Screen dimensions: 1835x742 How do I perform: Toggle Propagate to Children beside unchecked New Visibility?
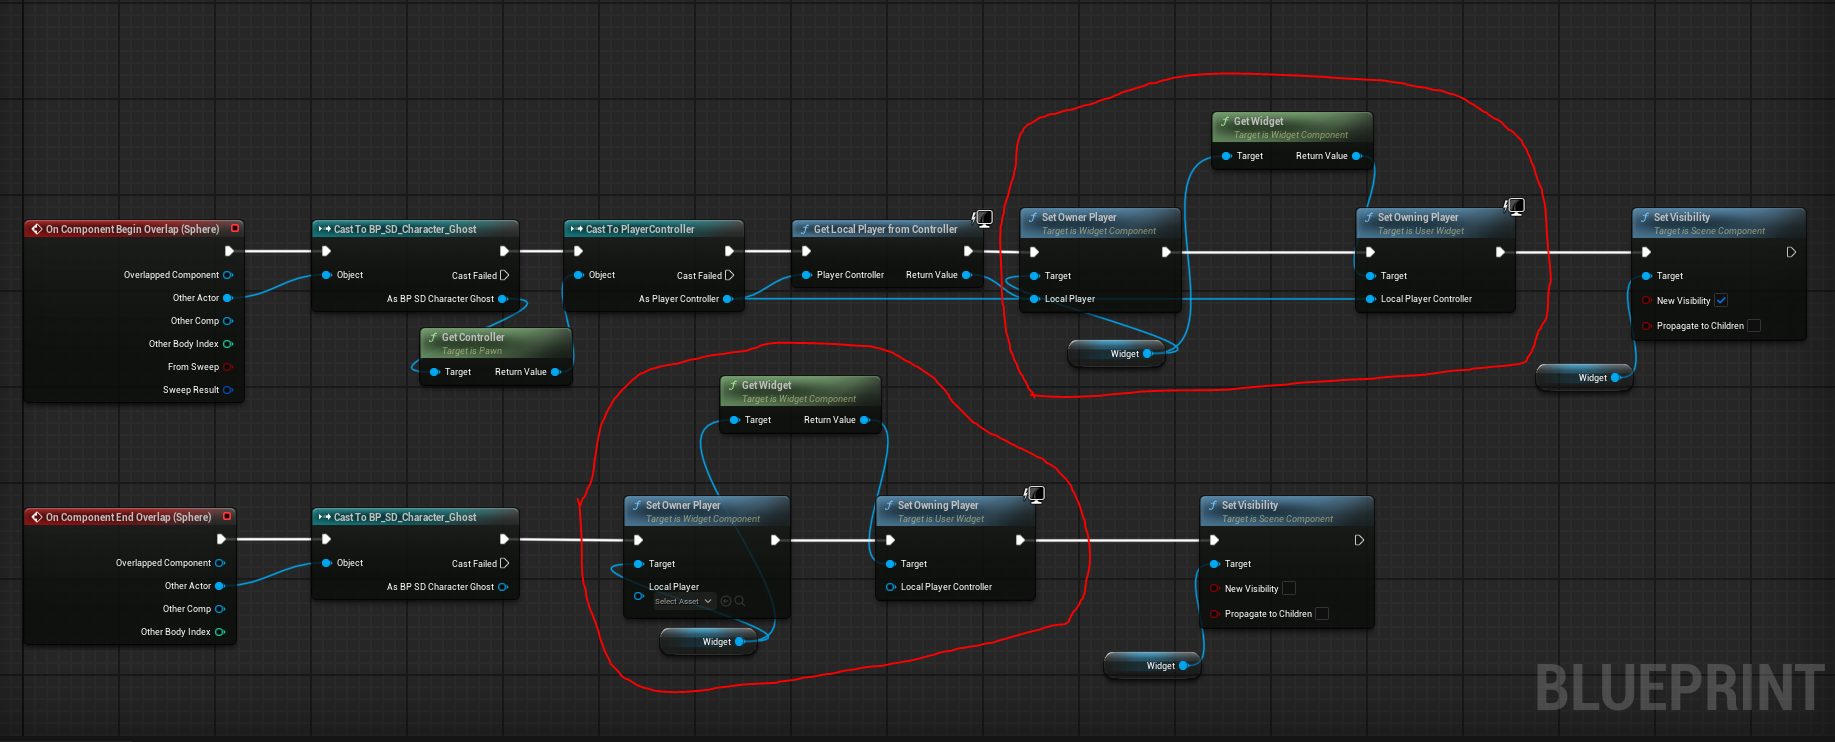(x=1322, y=613)
